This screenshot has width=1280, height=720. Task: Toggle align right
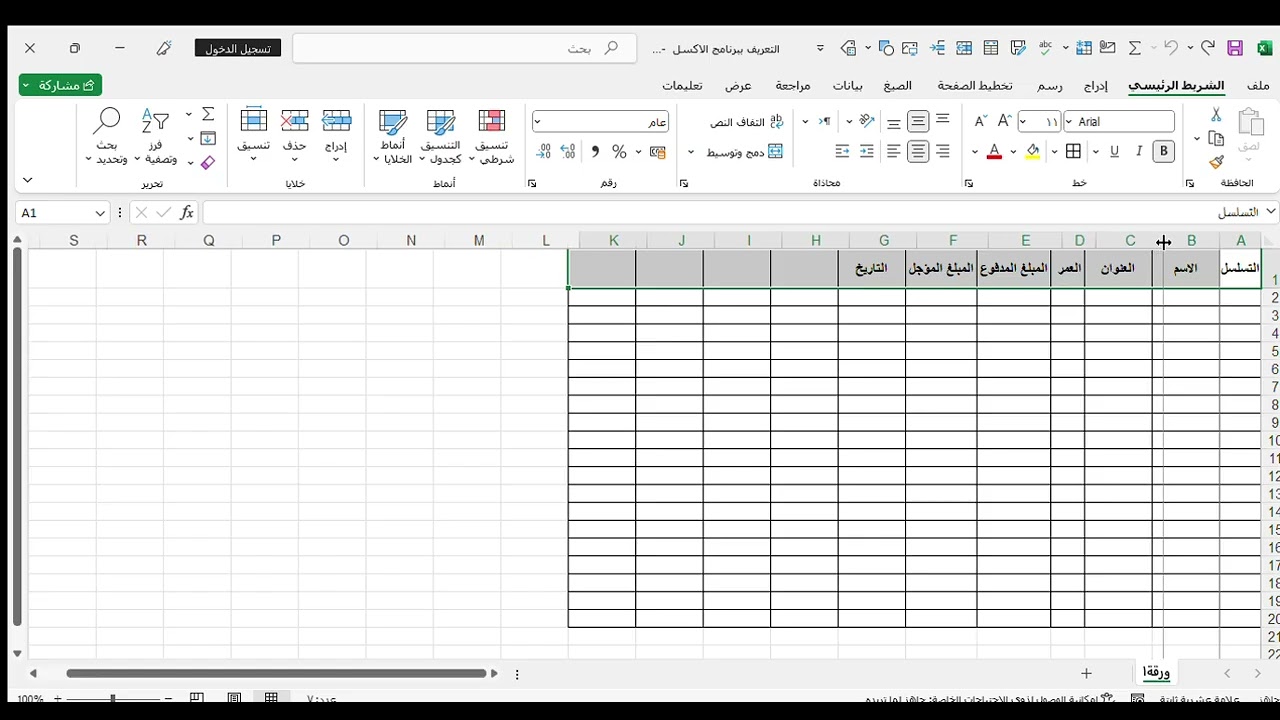(x=942, y=151)
